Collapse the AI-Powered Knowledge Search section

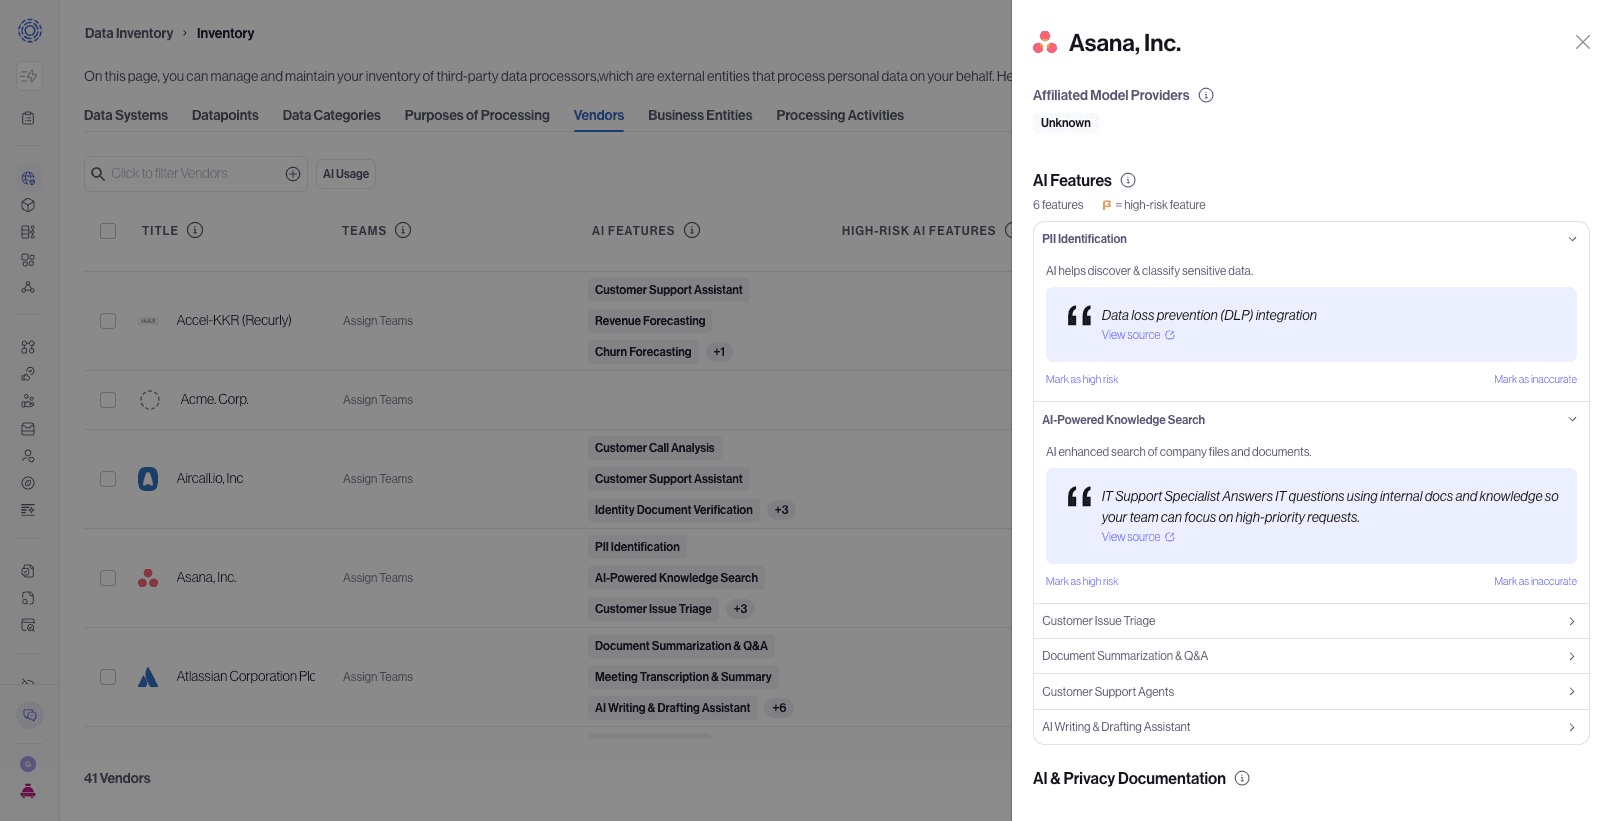tap(1311, 420)
